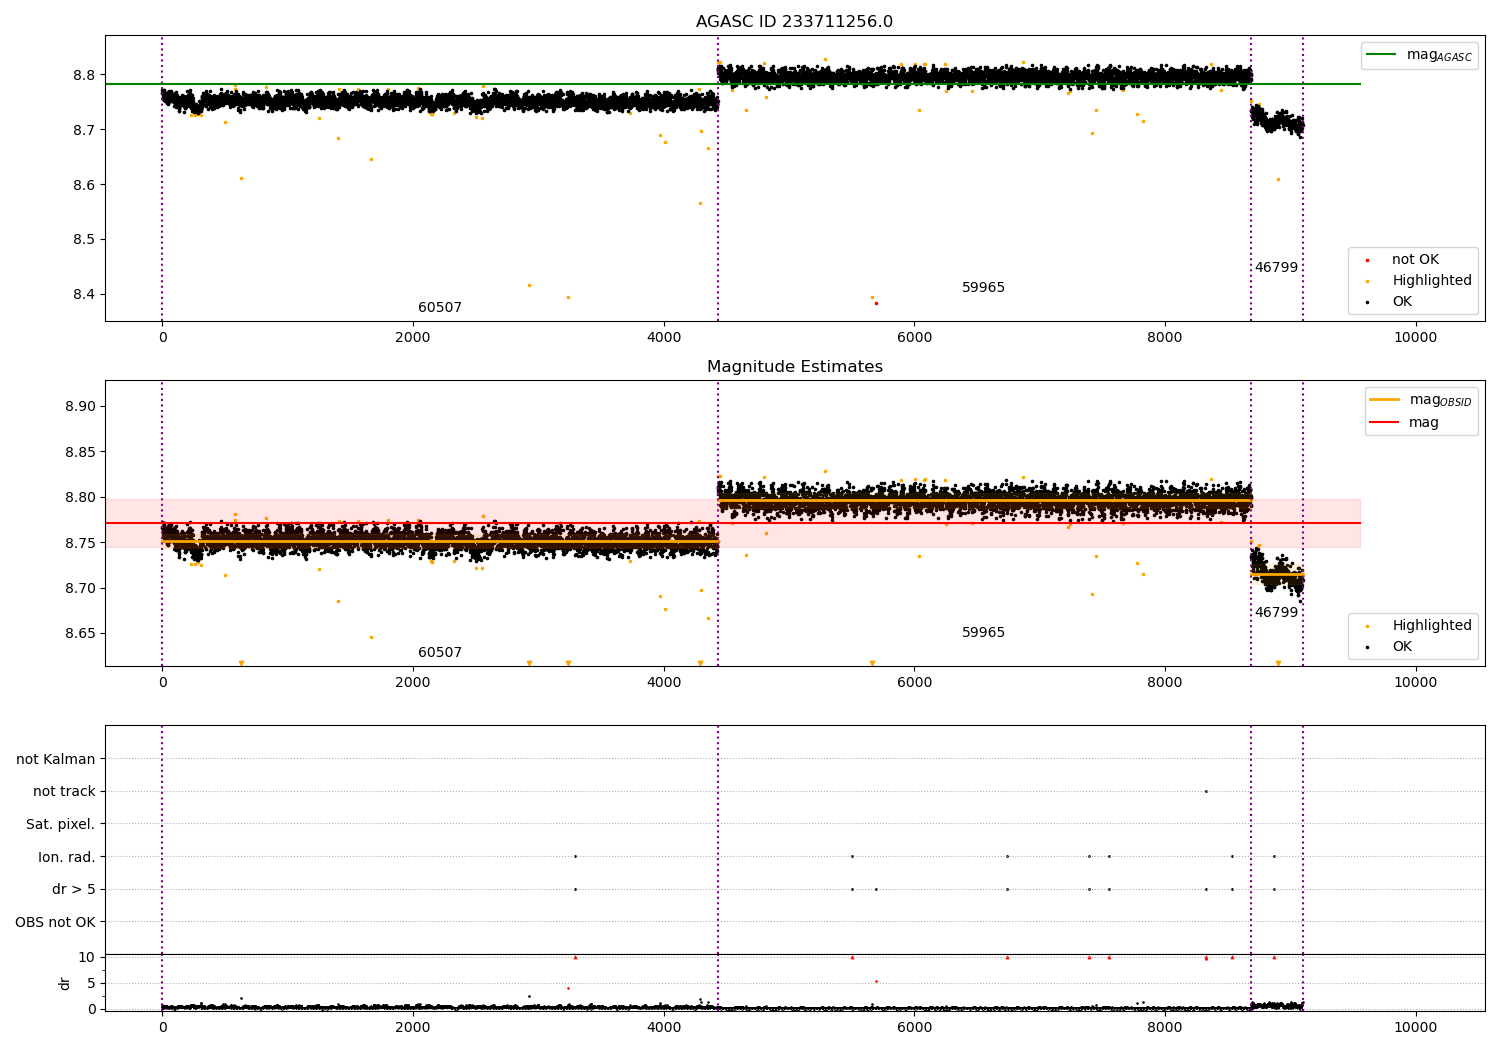Select the "not OK" legend entry in top plot

click(x=1415, y=260)
